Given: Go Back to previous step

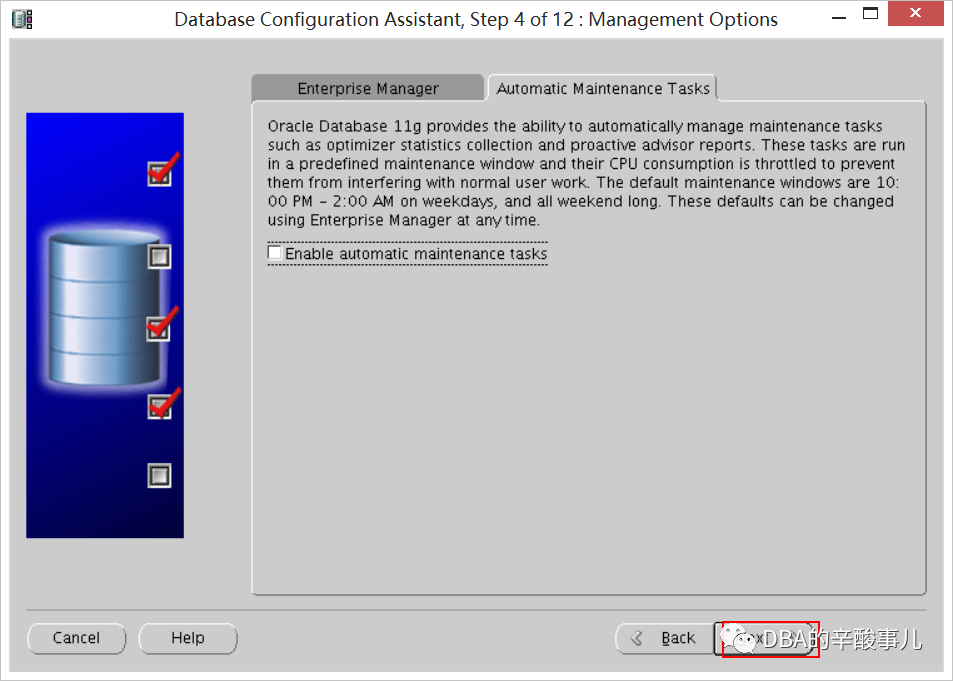Looking at the screenshot, I should click(x=664, y=638).
